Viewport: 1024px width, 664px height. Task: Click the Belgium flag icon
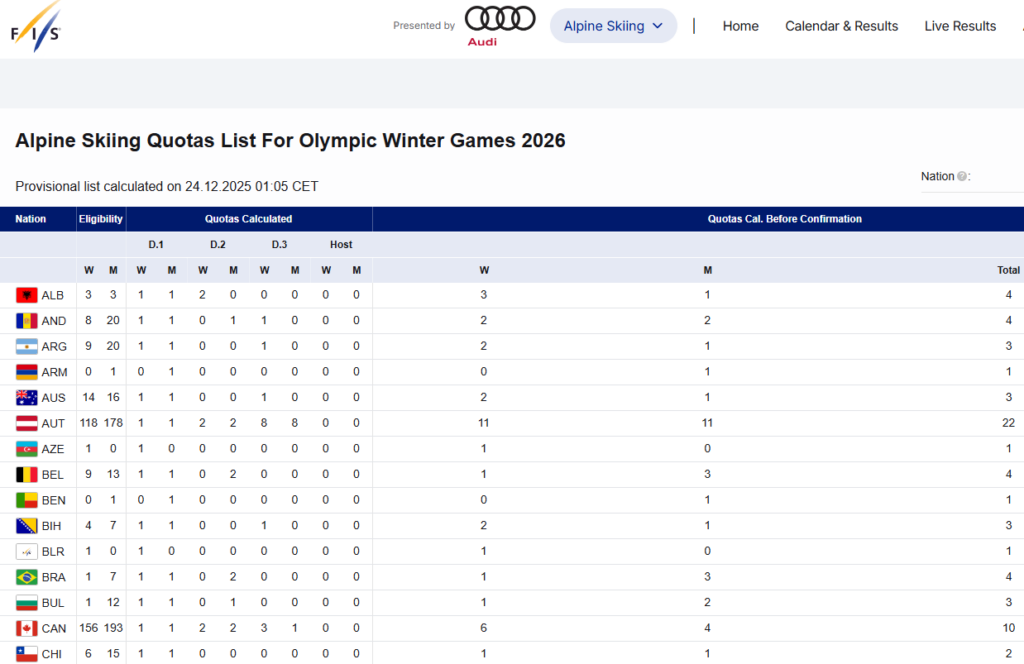pos(27,475)
